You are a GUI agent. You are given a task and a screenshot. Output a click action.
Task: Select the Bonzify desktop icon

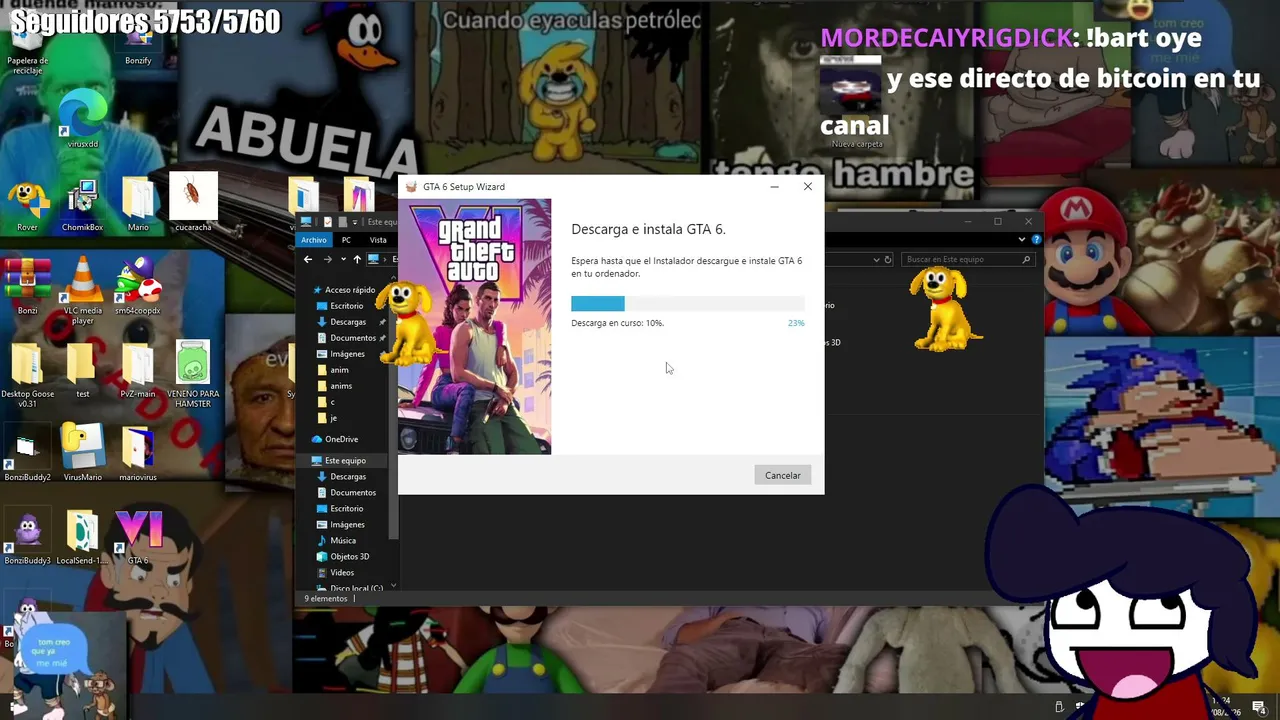click(138, 45)
